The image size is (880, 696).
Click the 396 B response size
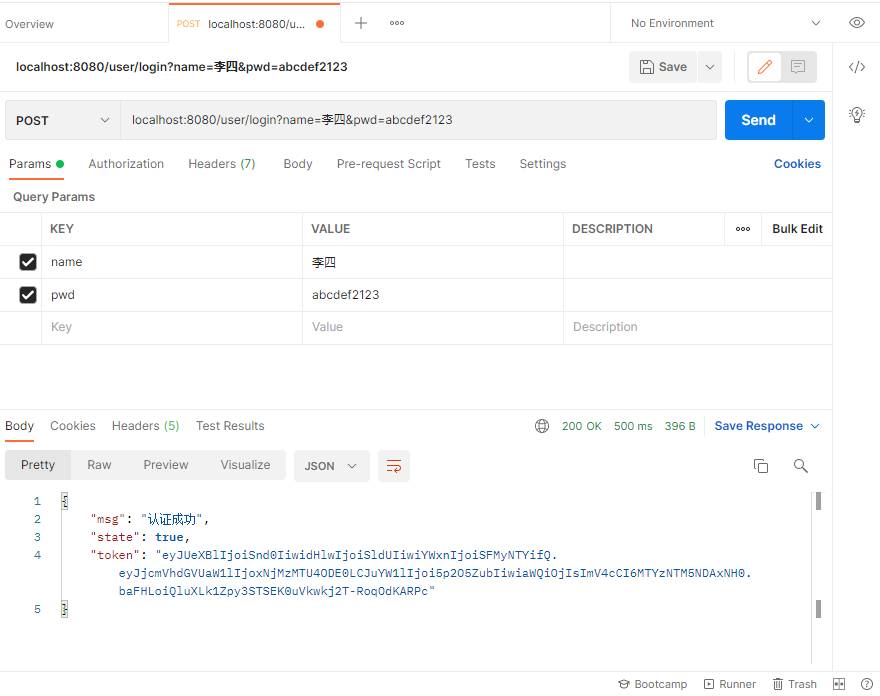coord(680,426)
